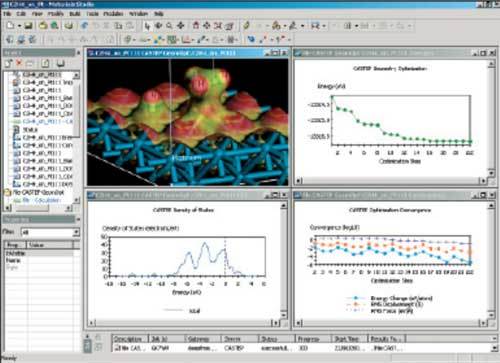Open the File menu
The width and height of the screenshot is (500, 363).
tap(7, 14)
